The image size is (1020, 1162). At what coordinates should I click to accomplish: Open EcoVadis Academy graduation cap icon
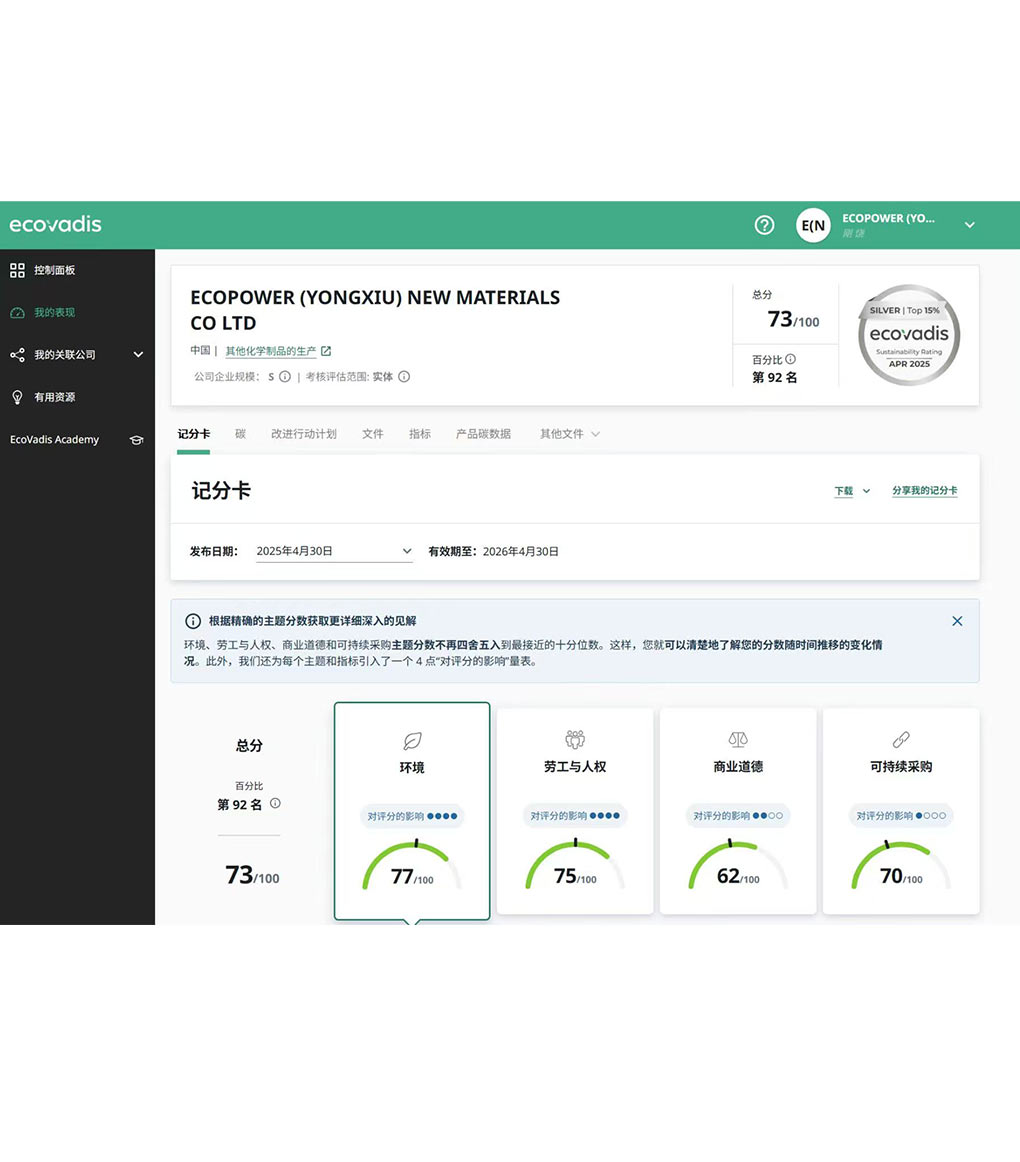click(x=136, y=439)
